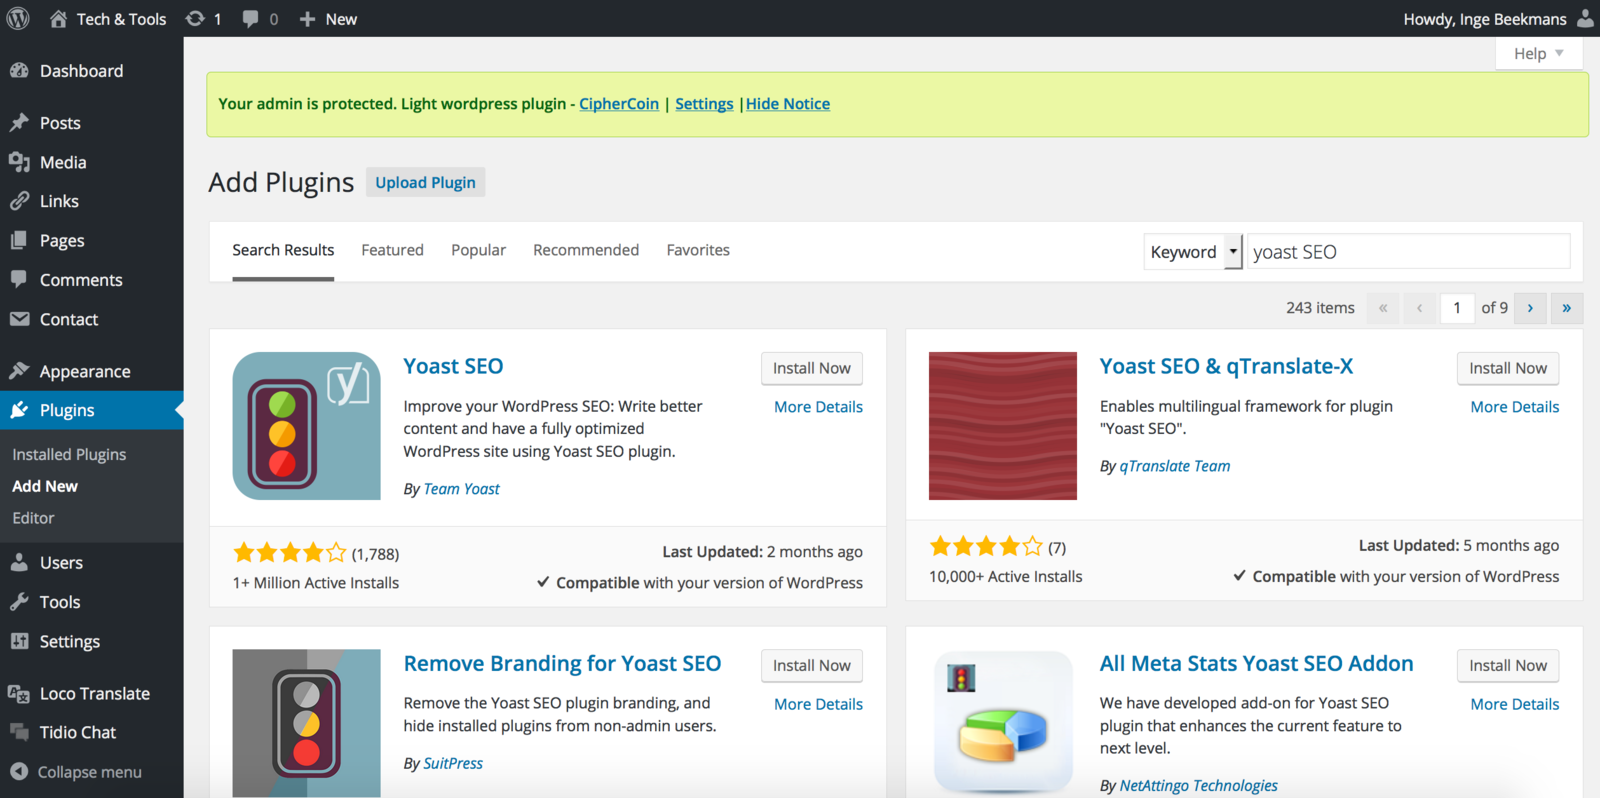Open the Keyword search type dropdown

[1193, 252]
